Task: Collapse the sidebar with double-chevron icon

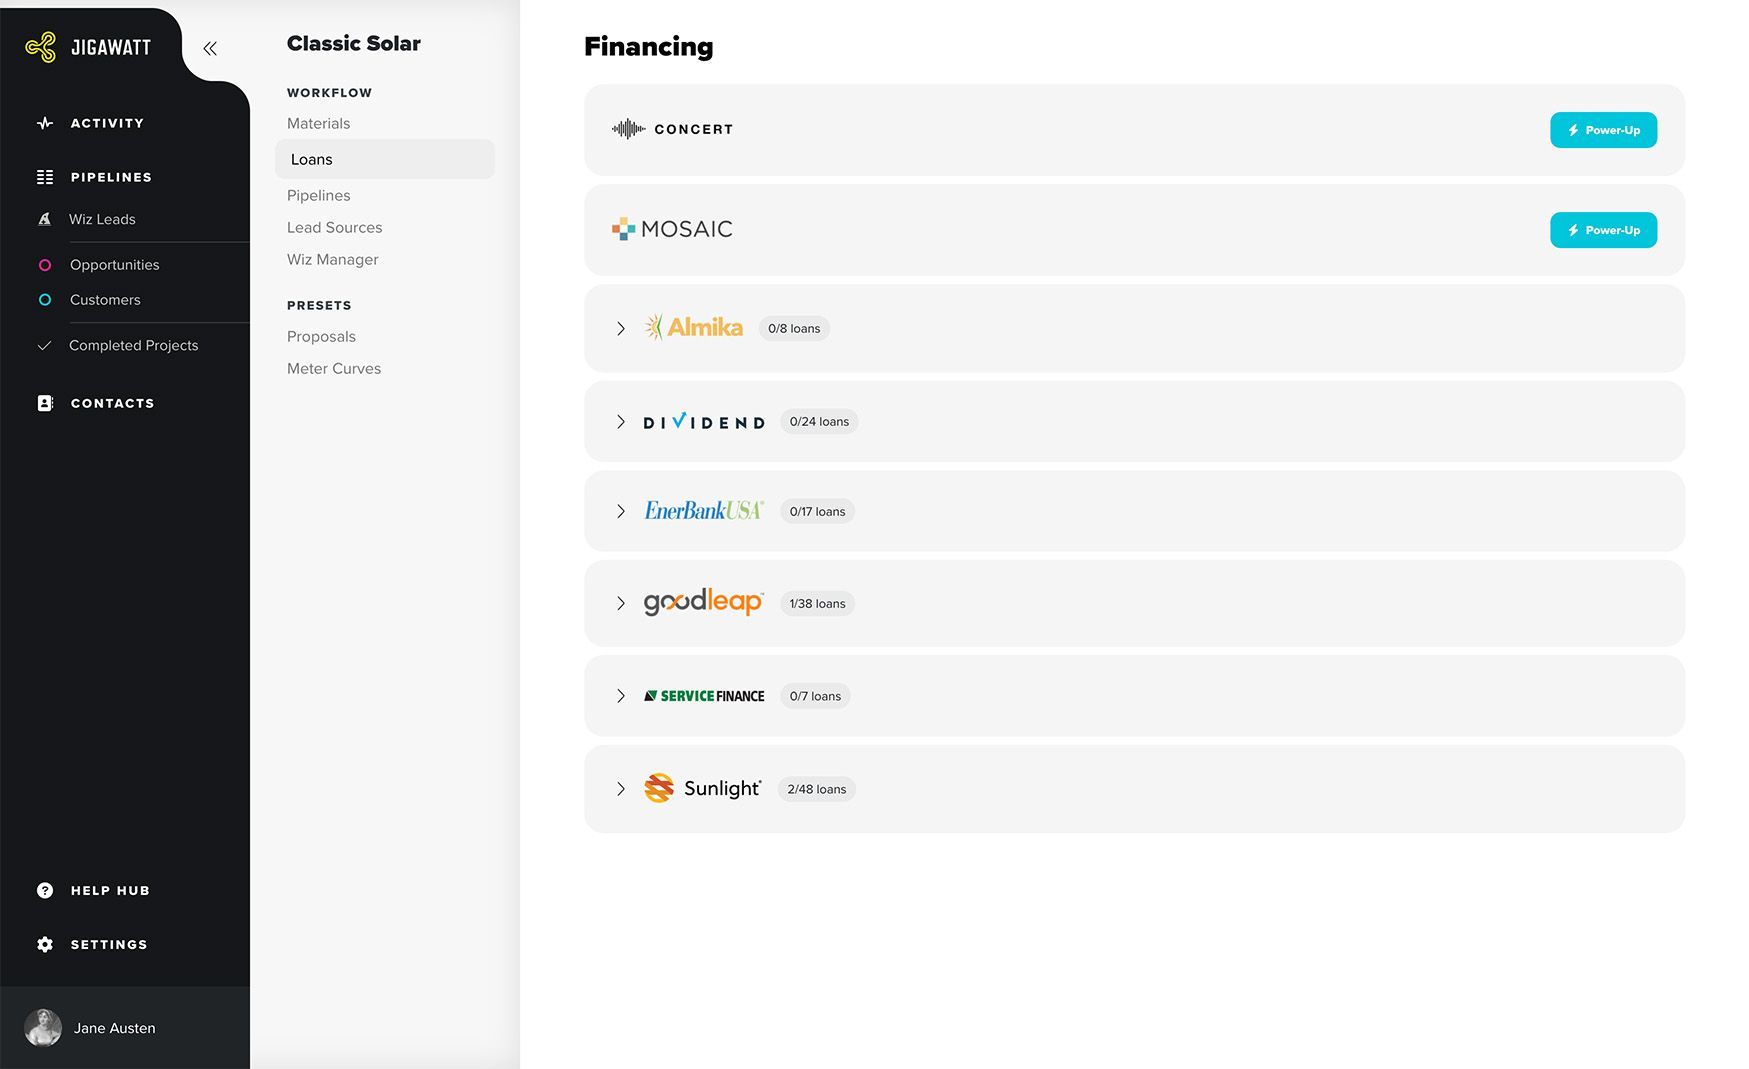Action: [210, 48]
